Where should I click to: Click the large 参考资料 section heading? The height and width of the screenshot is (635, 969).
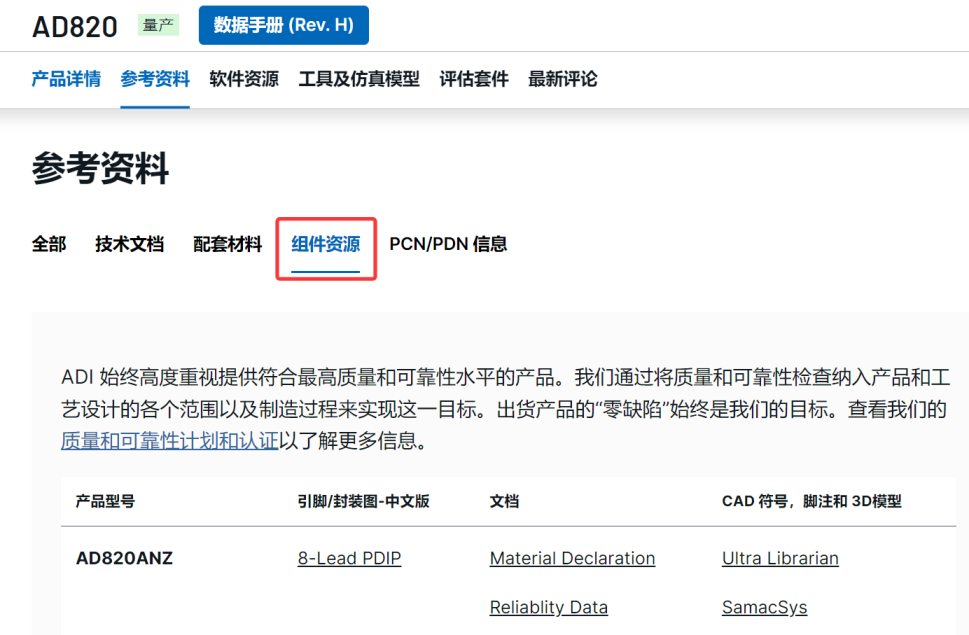(100, 168)
